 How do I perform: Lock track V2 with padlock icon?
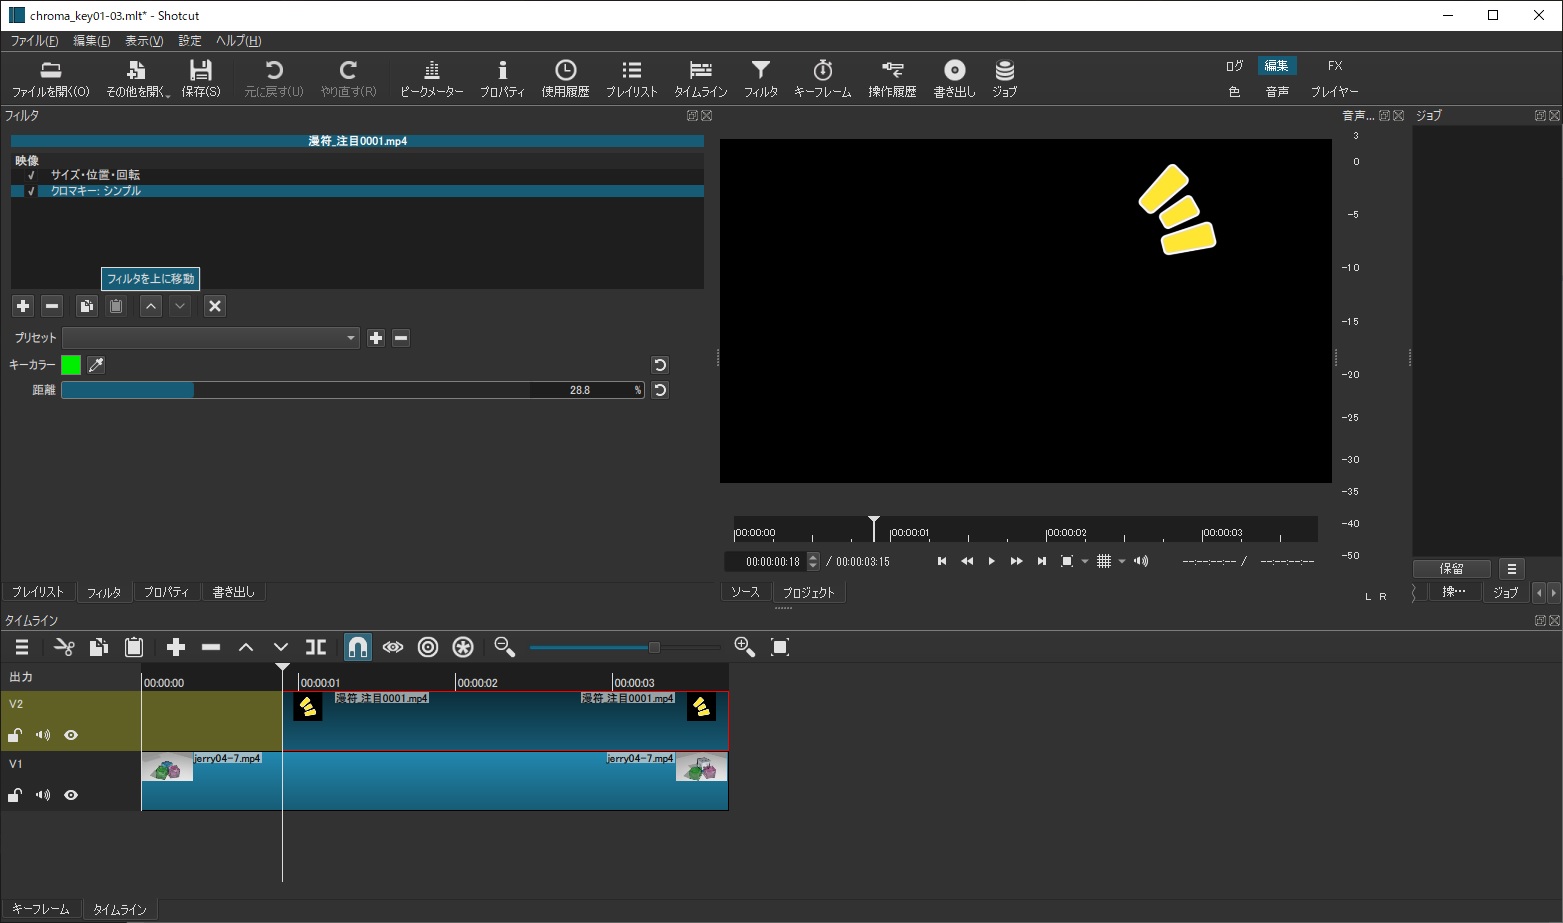(15, 735)
